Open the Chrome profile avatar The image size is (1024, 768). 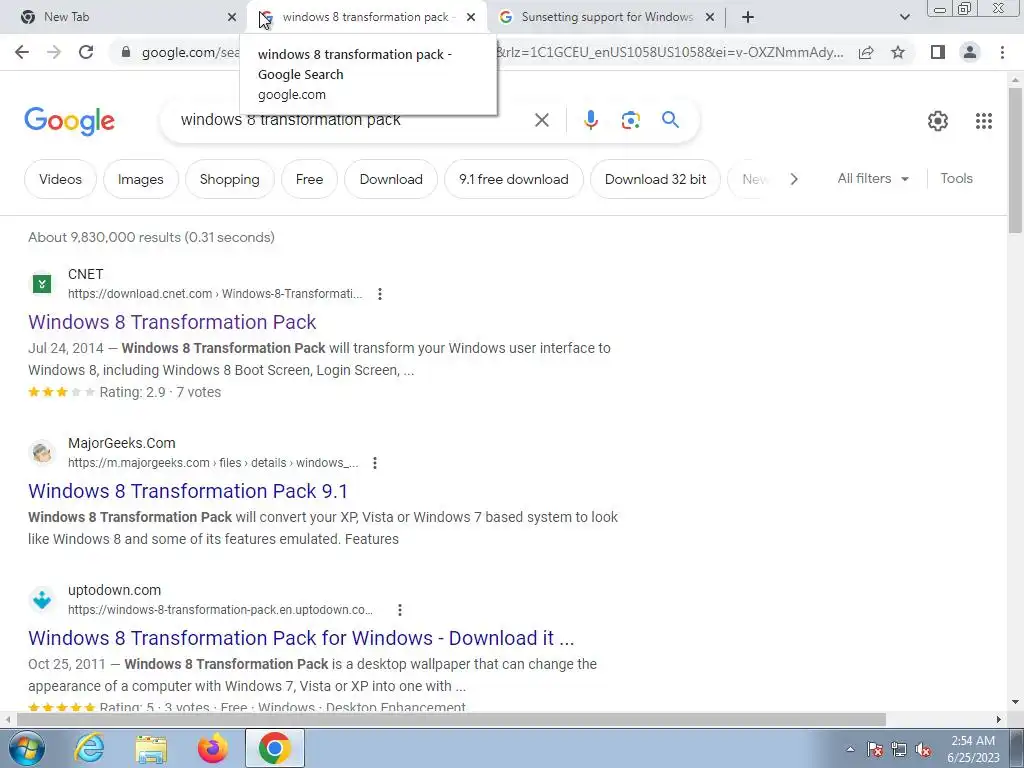[x=970, y=52]
